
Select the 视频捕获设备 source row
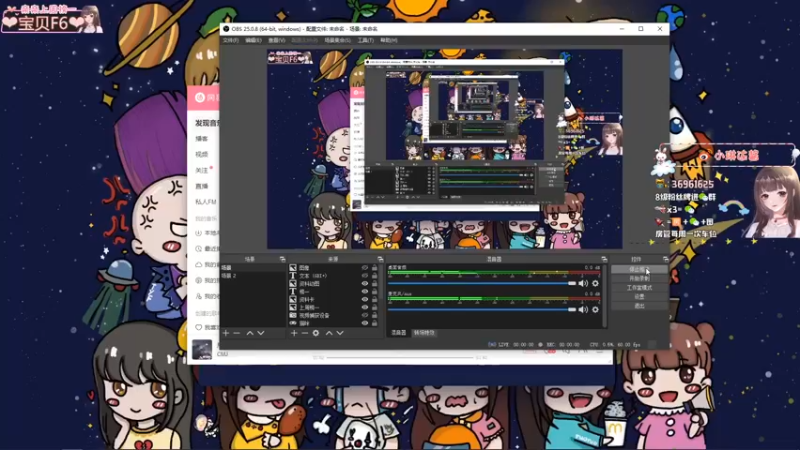click(x=334, y=315)
